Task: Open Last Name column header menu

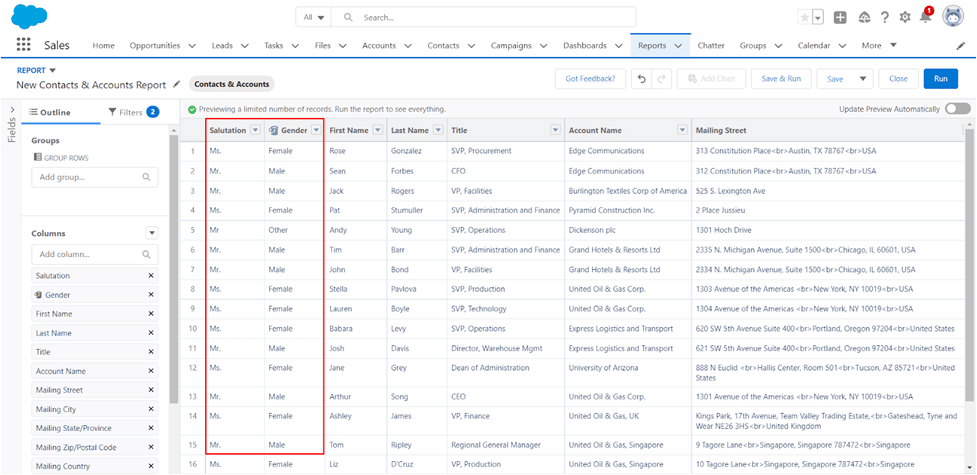Action: tap(438, 130)
